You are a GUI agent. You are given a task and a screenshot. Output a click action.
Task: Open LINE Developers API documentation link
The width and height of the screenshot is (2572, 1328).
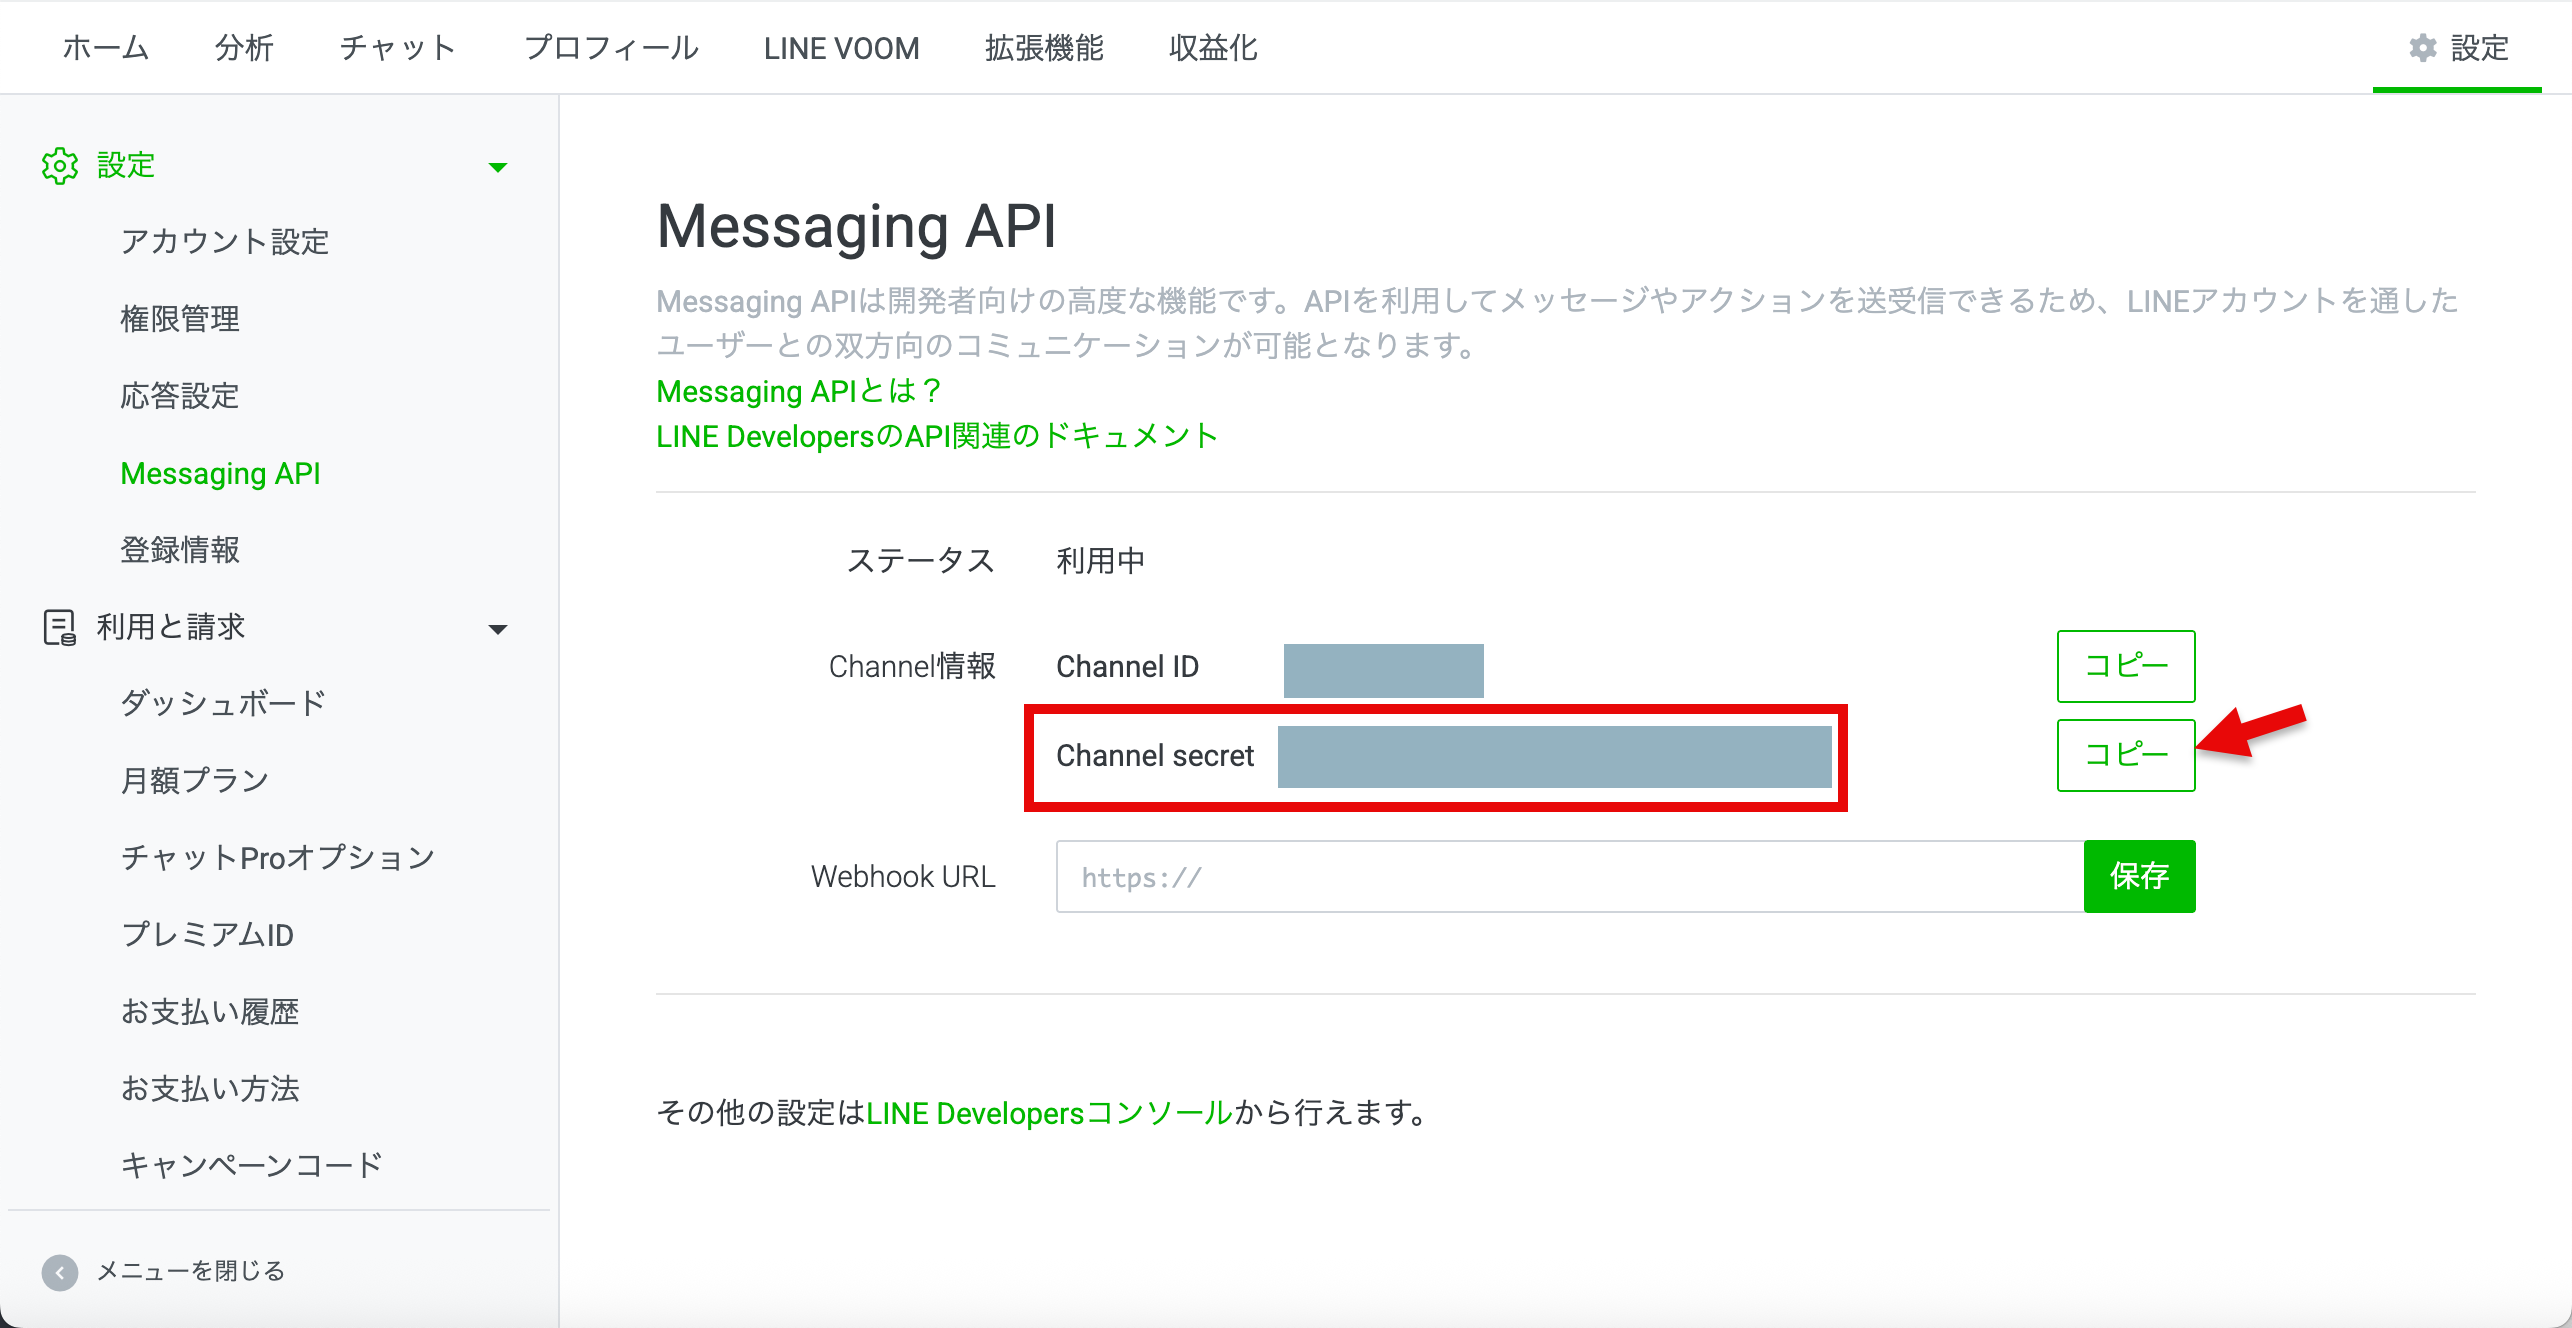pos(936,436)
